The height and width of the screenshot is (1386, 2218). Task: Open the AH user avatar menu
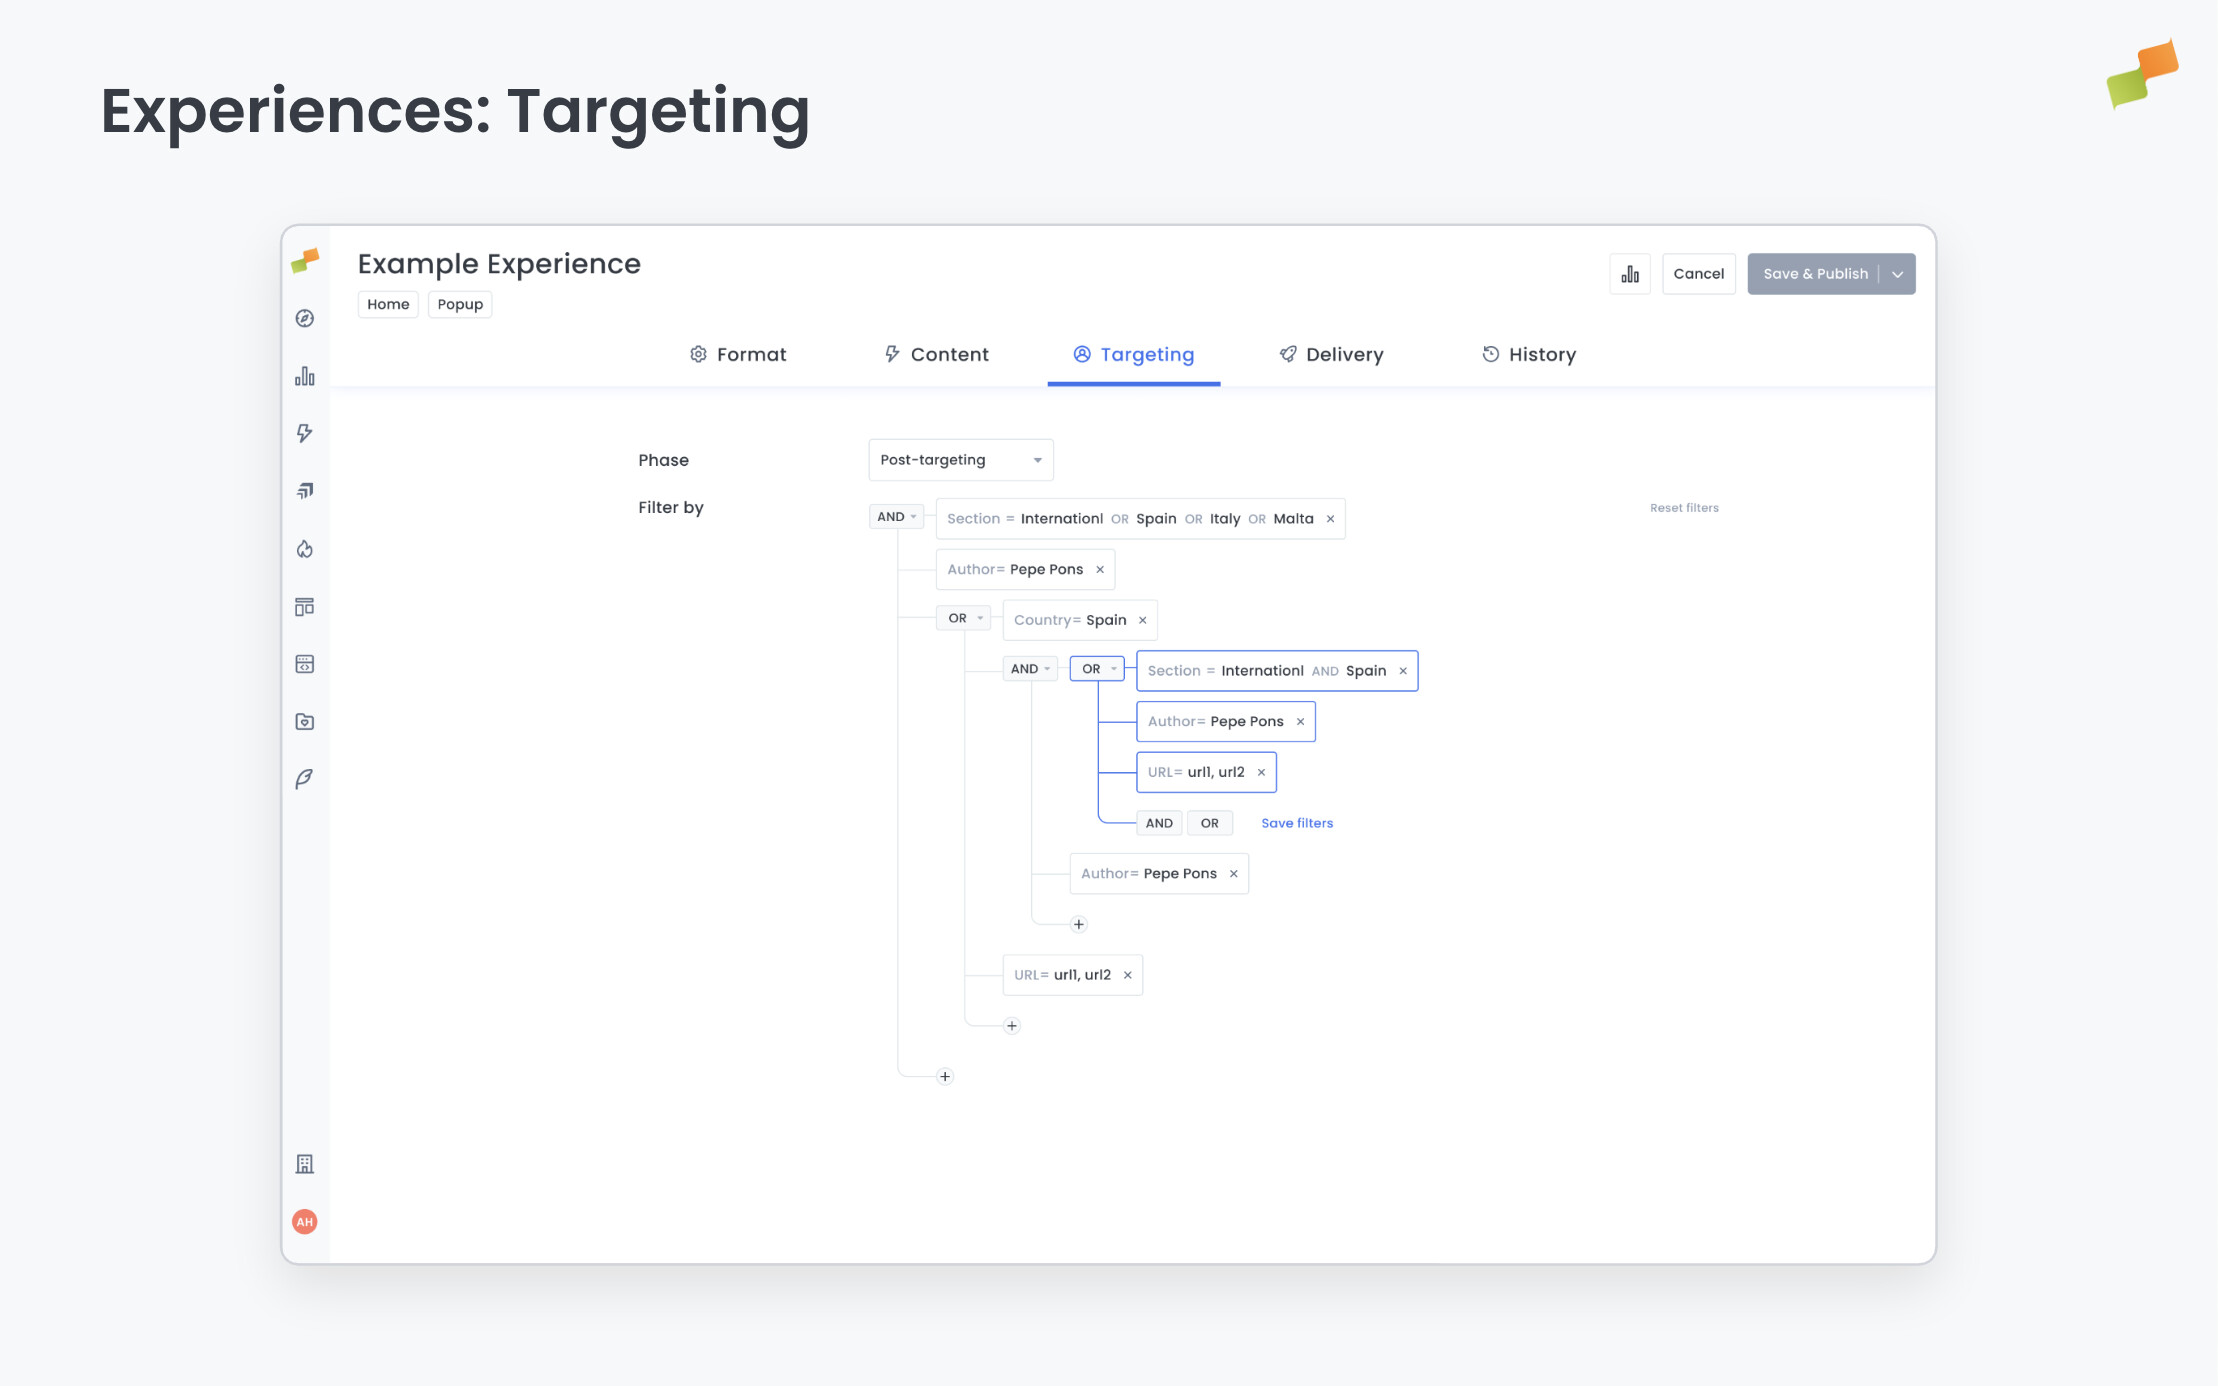[x=305, y=1221]
